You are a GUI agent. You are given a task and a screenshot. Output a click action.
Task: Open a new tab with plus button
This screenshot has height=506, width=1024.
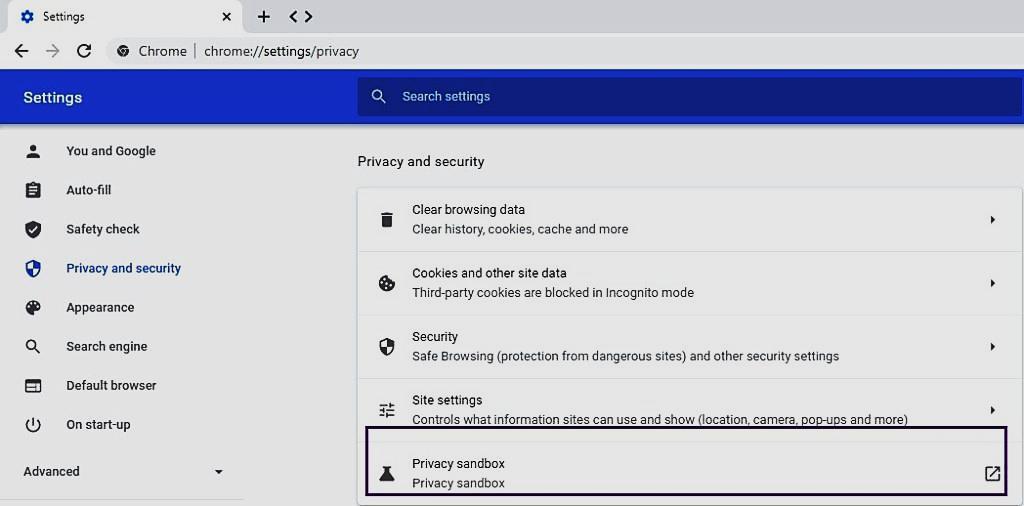(x=263, y=17)
